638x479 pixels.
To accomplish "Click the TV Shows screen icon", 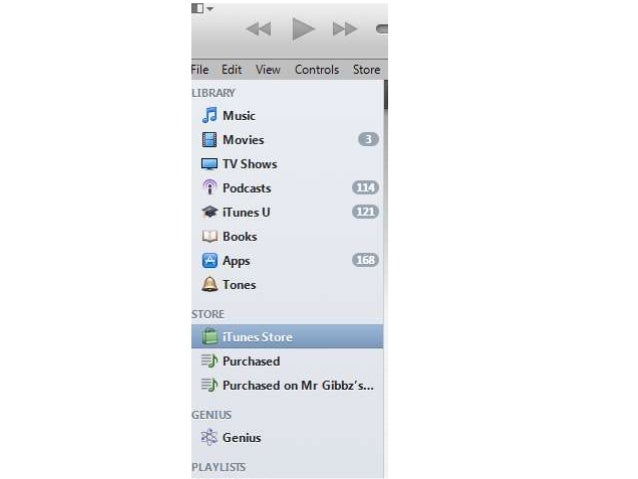I will [210, 164].
